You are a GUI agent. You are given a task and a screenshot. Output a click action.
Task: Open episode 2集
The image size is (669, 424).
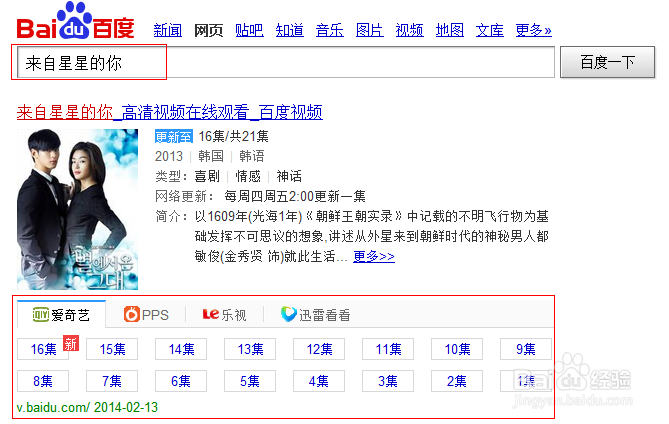tap(457, 381)
